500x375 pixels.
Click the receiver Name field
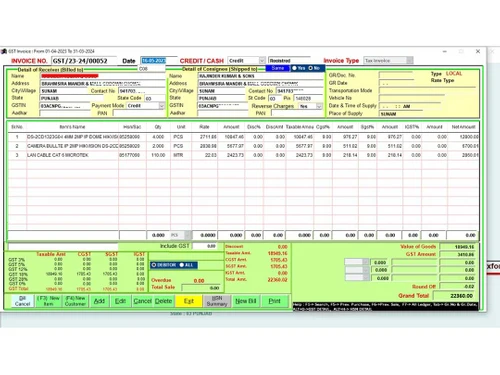pos(103,76)
